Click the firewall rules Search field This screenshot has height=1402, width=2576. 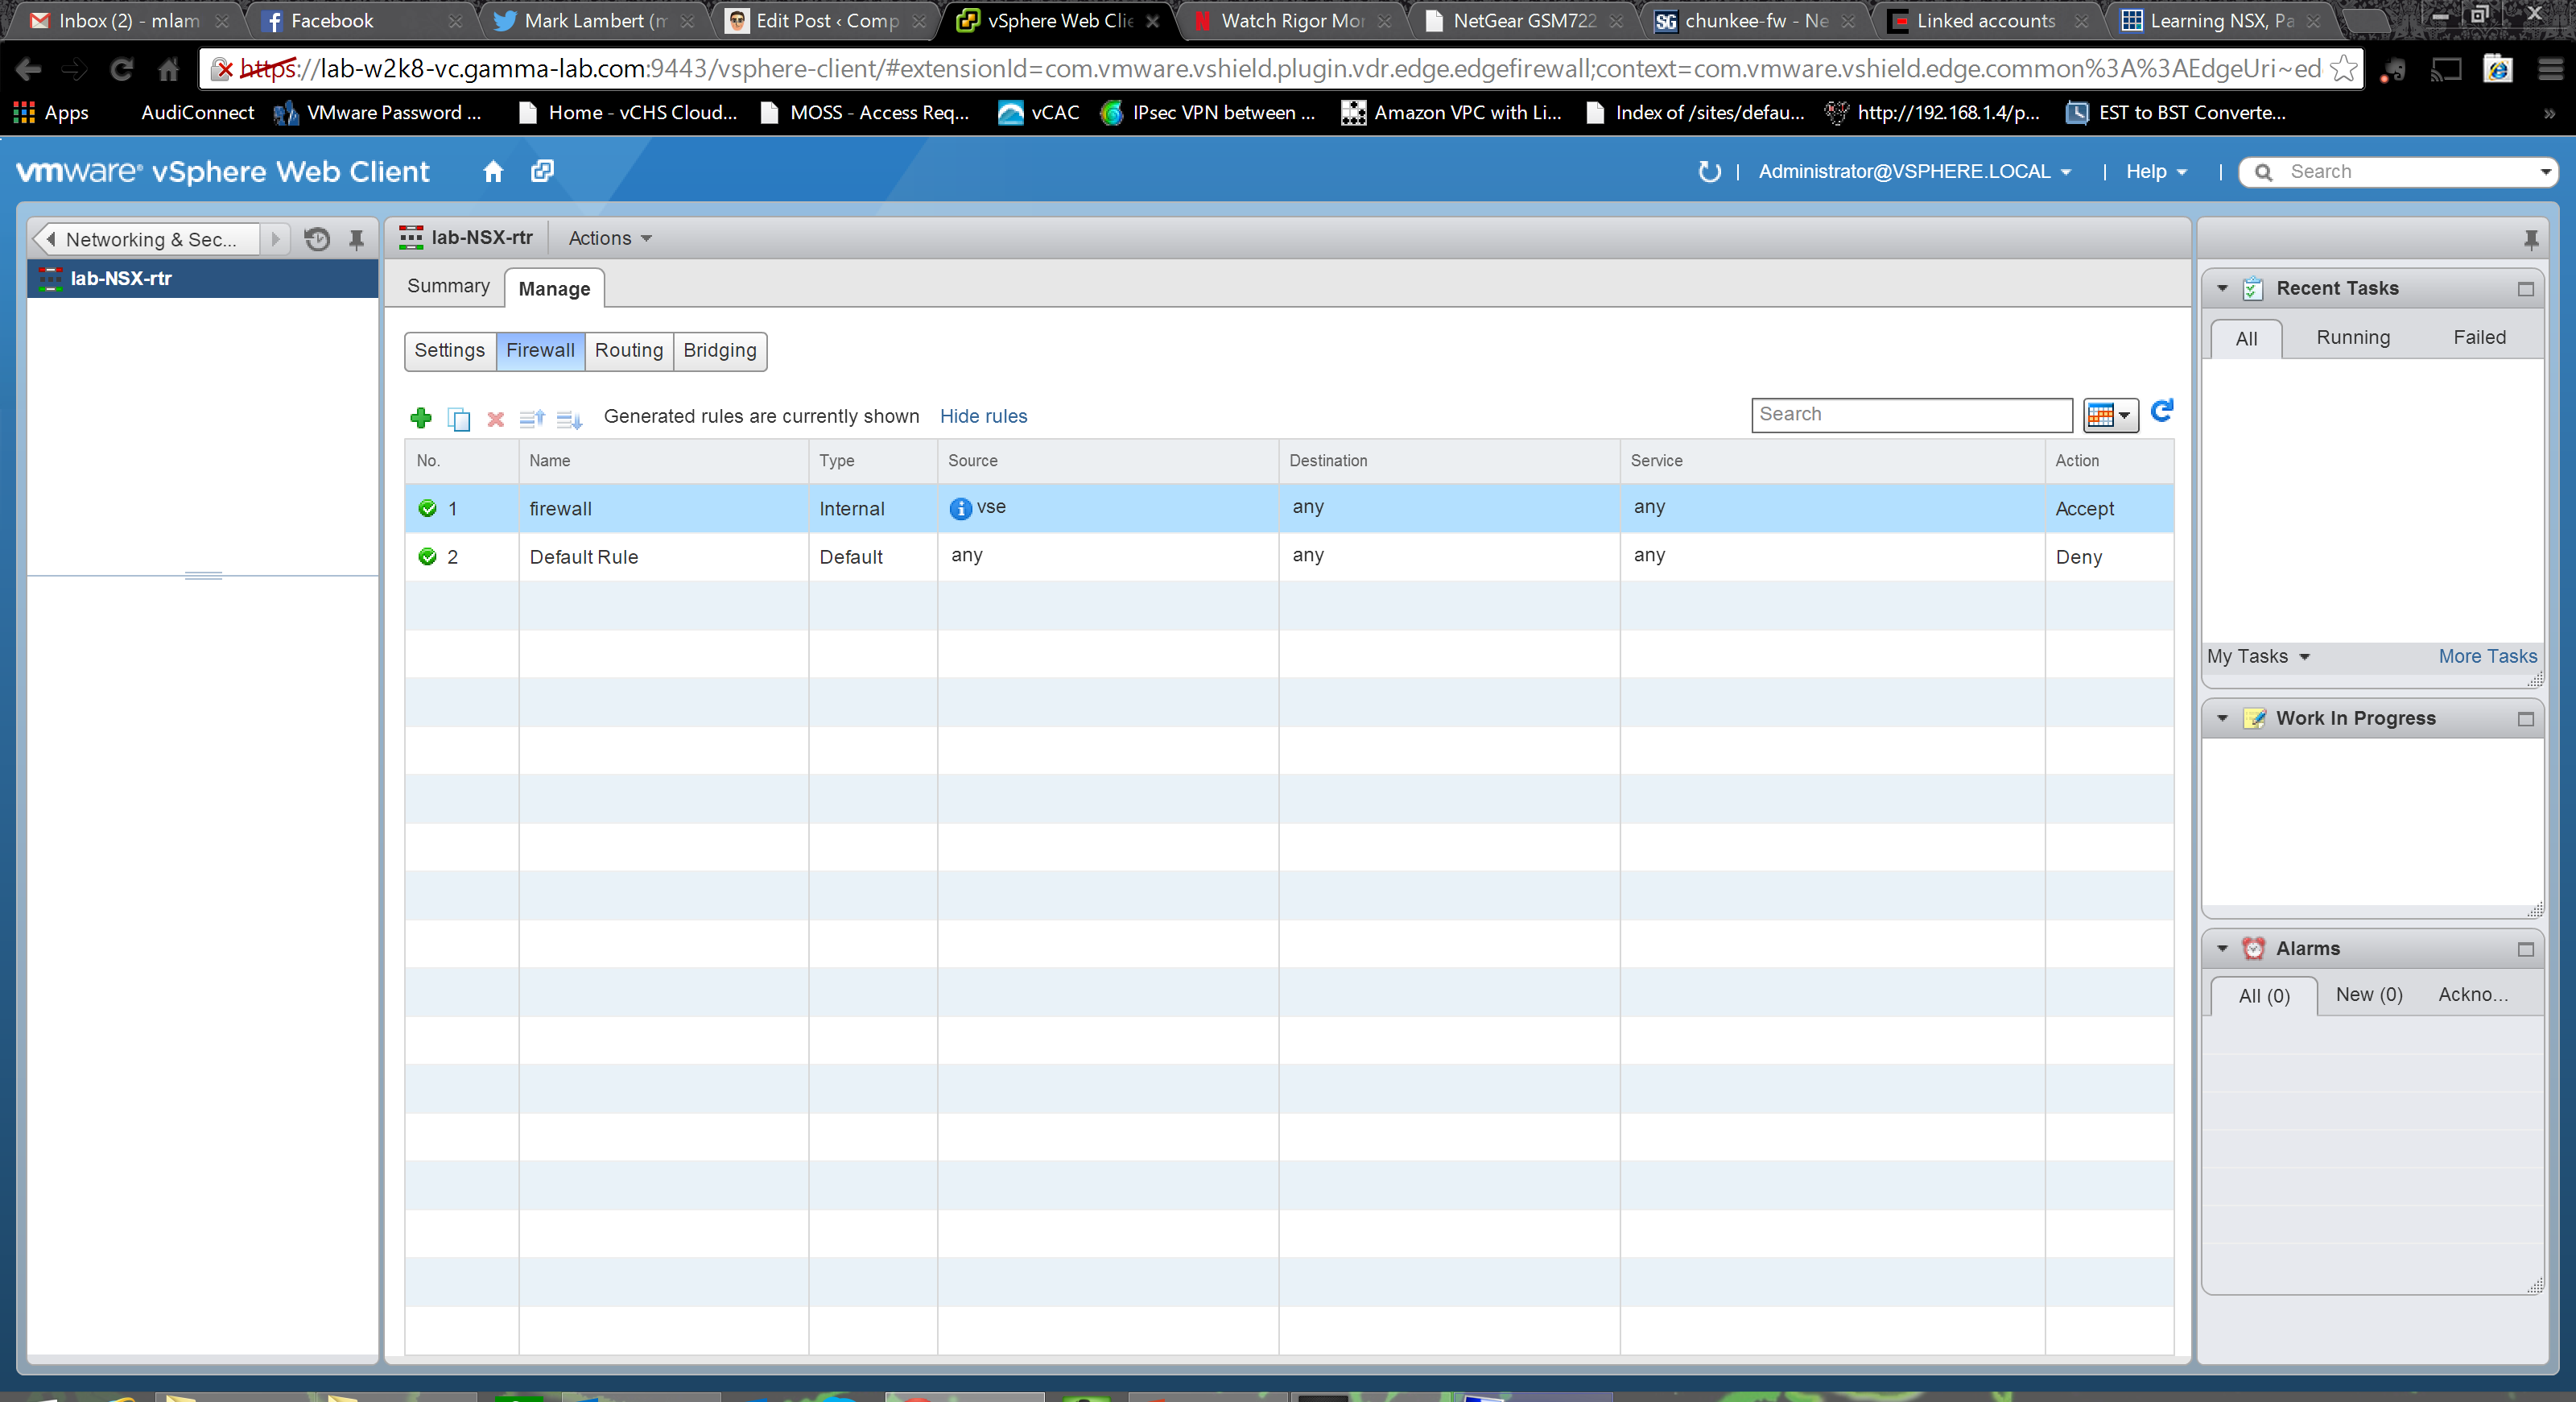pyautogui.click(x=1910, y=414)
